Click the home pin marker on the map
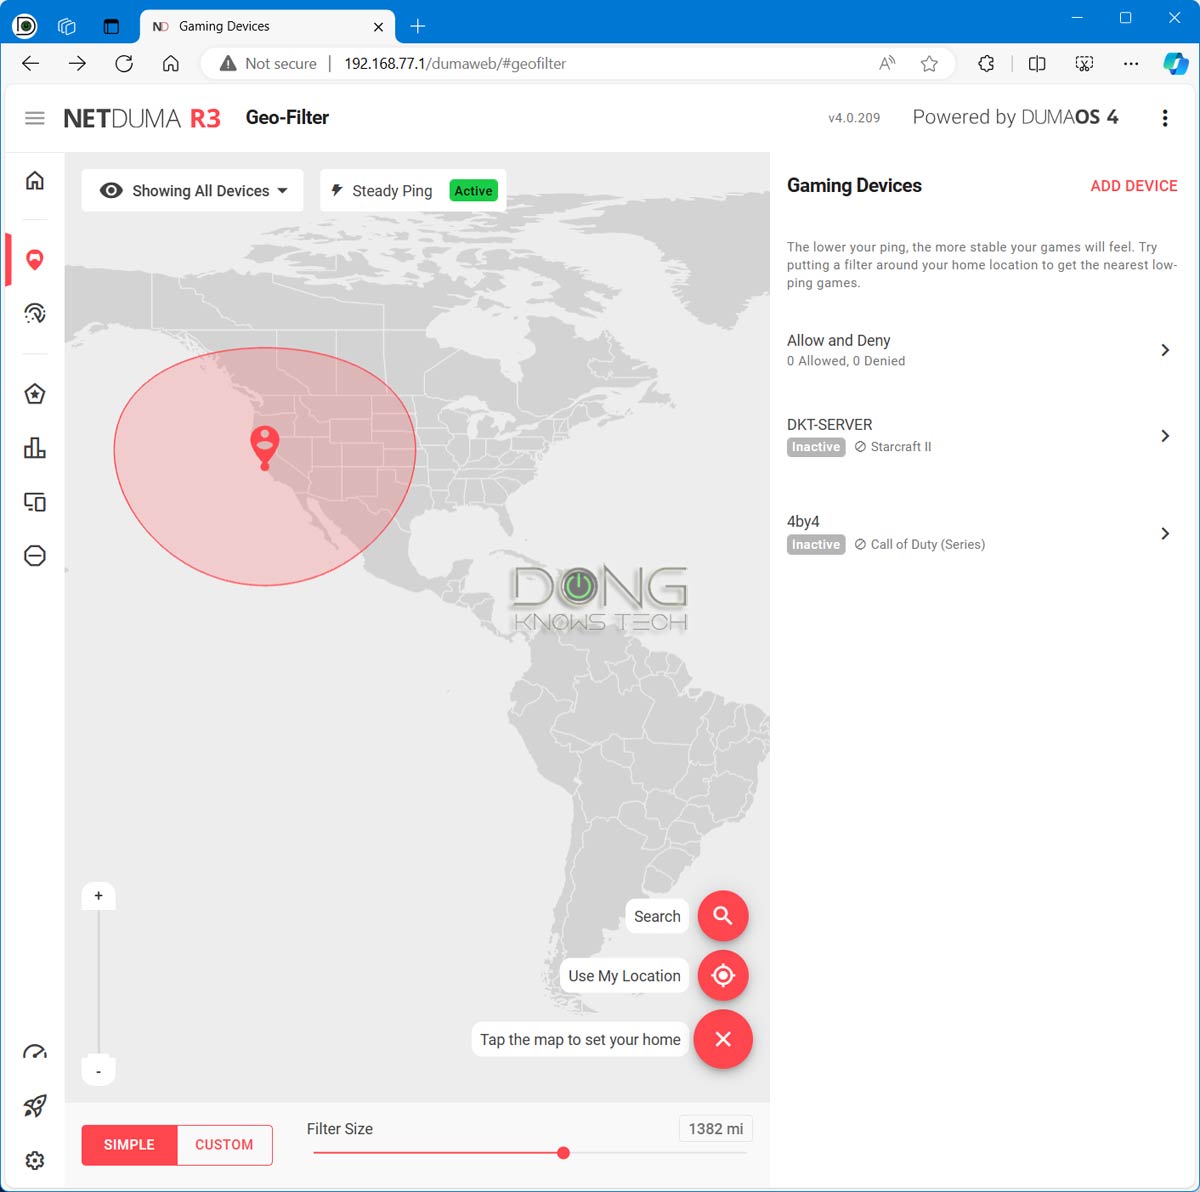 coord(264,447)
